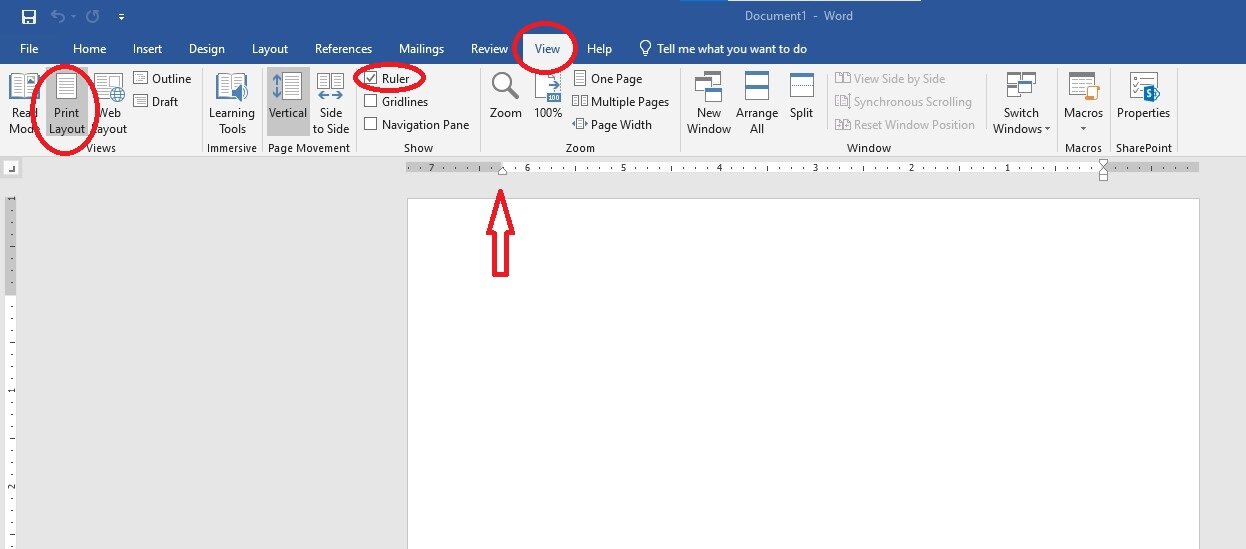The height and width of the screenshot is (549, 1246).
Task: Open the References ribbon tab
Action: 343,49
